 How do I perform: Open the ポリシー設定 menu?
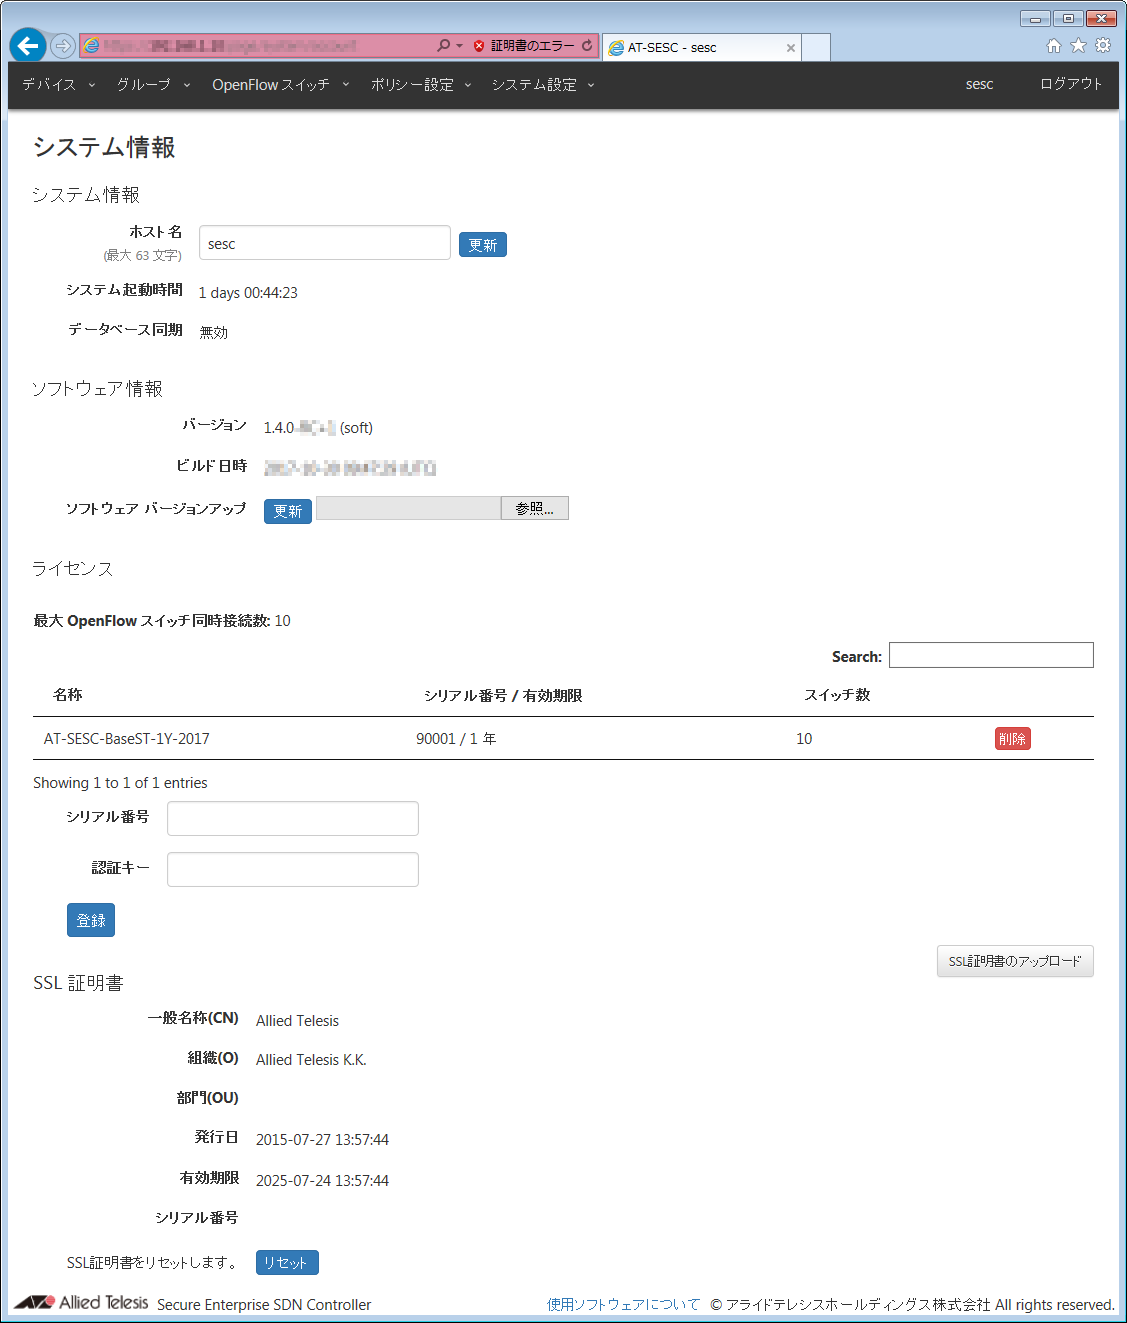click(421, 85)
